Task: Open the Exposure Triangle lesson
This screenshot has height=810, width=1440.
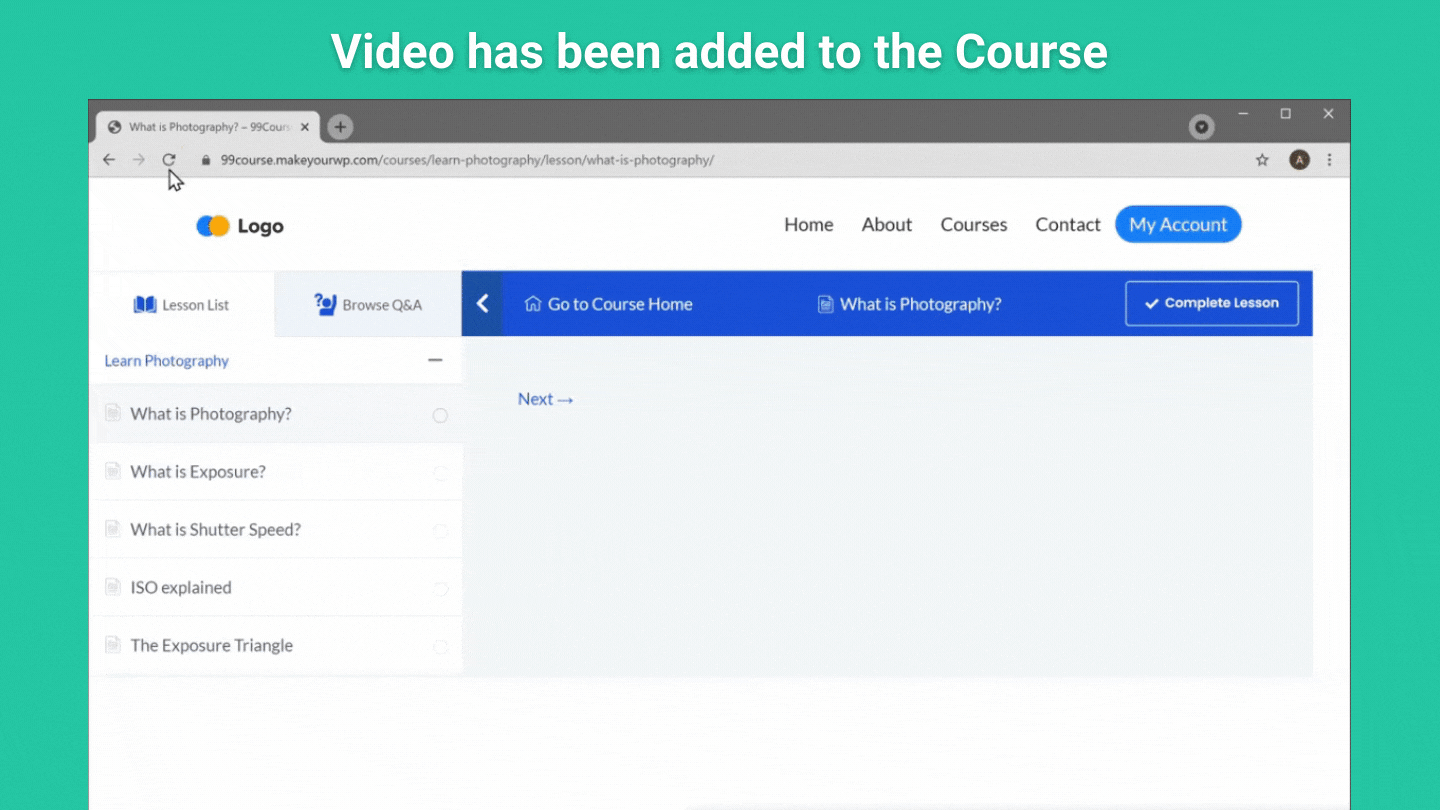Action: coord(211,646)
